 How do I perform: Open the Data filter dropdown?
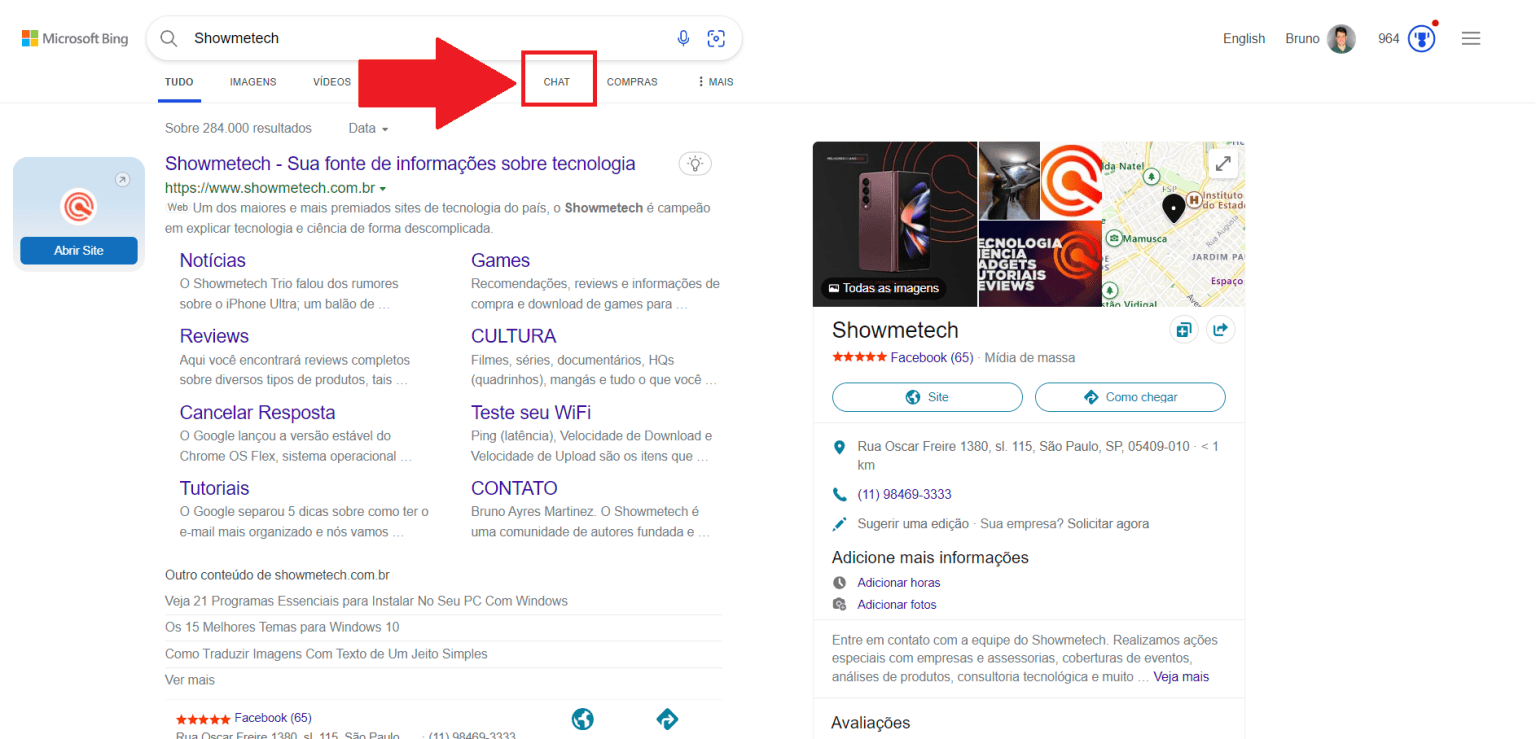367,128
